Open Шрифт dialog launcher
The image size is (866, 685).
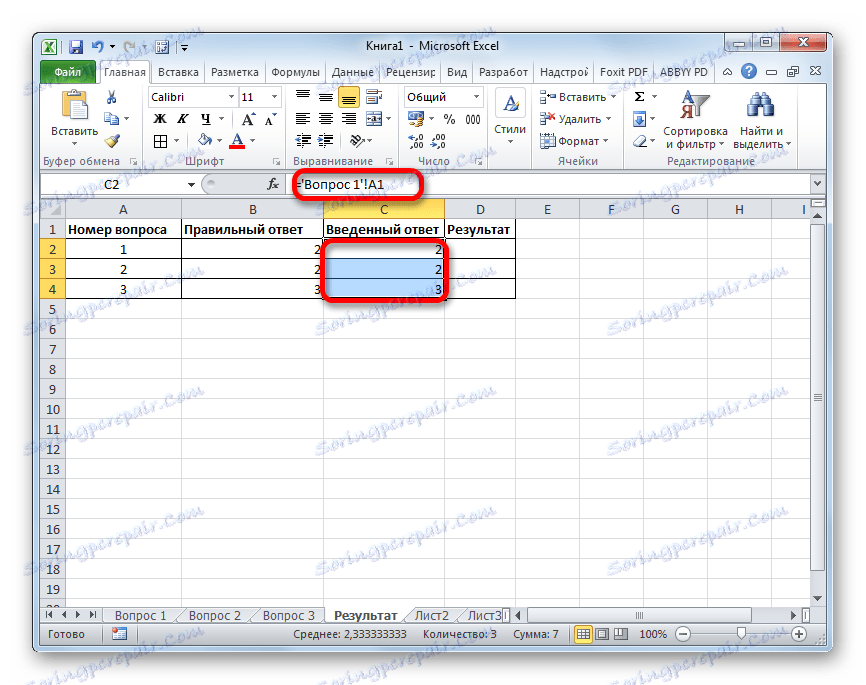tap(277, 162)
